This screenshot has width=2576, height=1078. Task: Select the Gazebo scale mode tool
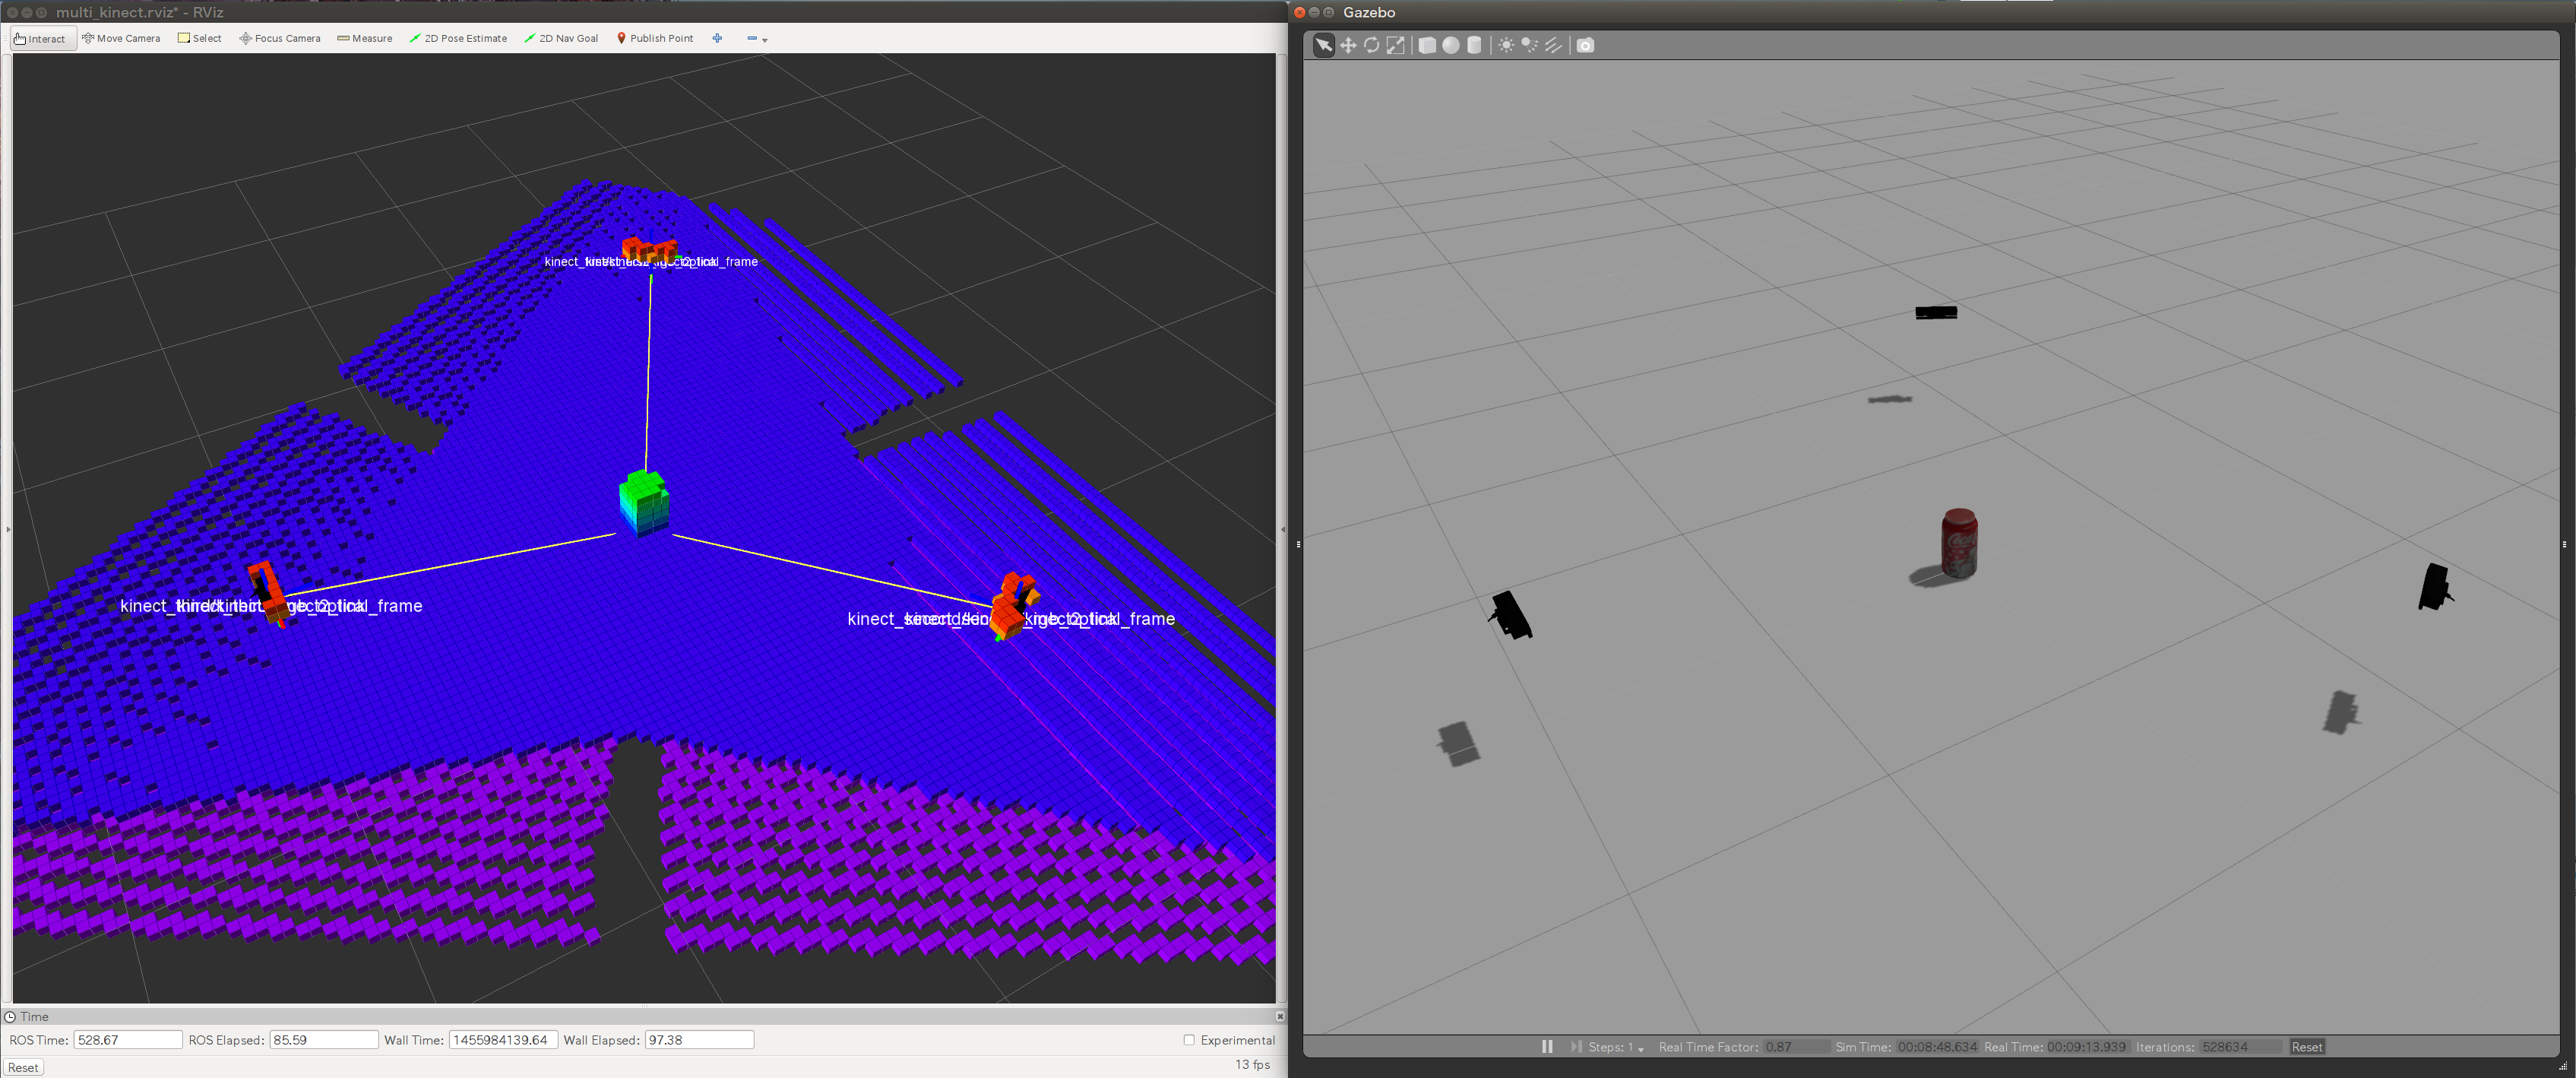(1395, 45)
